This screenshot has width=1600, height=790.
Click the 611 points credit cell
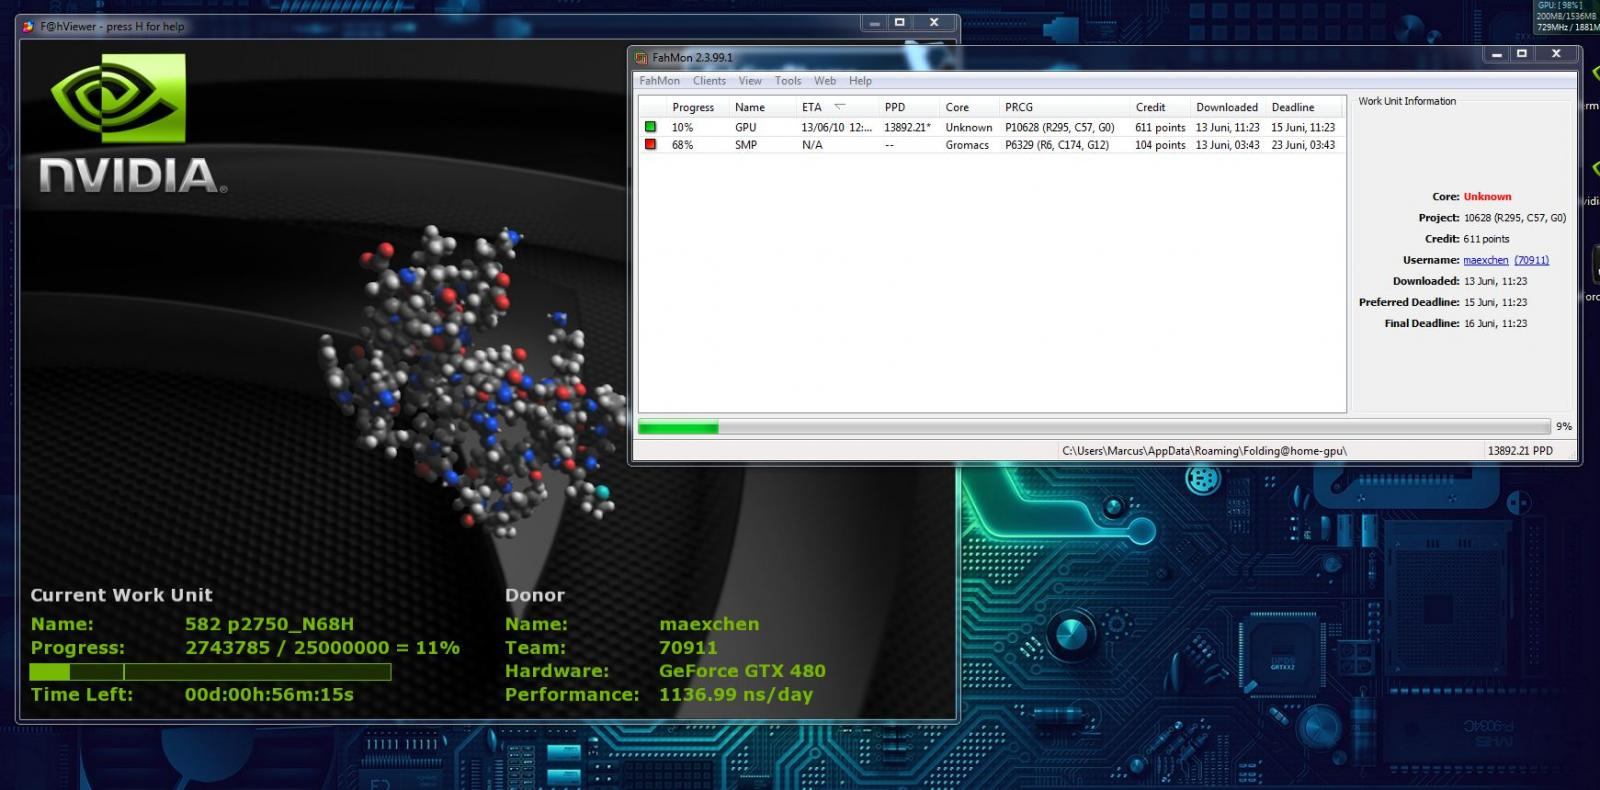click(x=1160, y=127)
